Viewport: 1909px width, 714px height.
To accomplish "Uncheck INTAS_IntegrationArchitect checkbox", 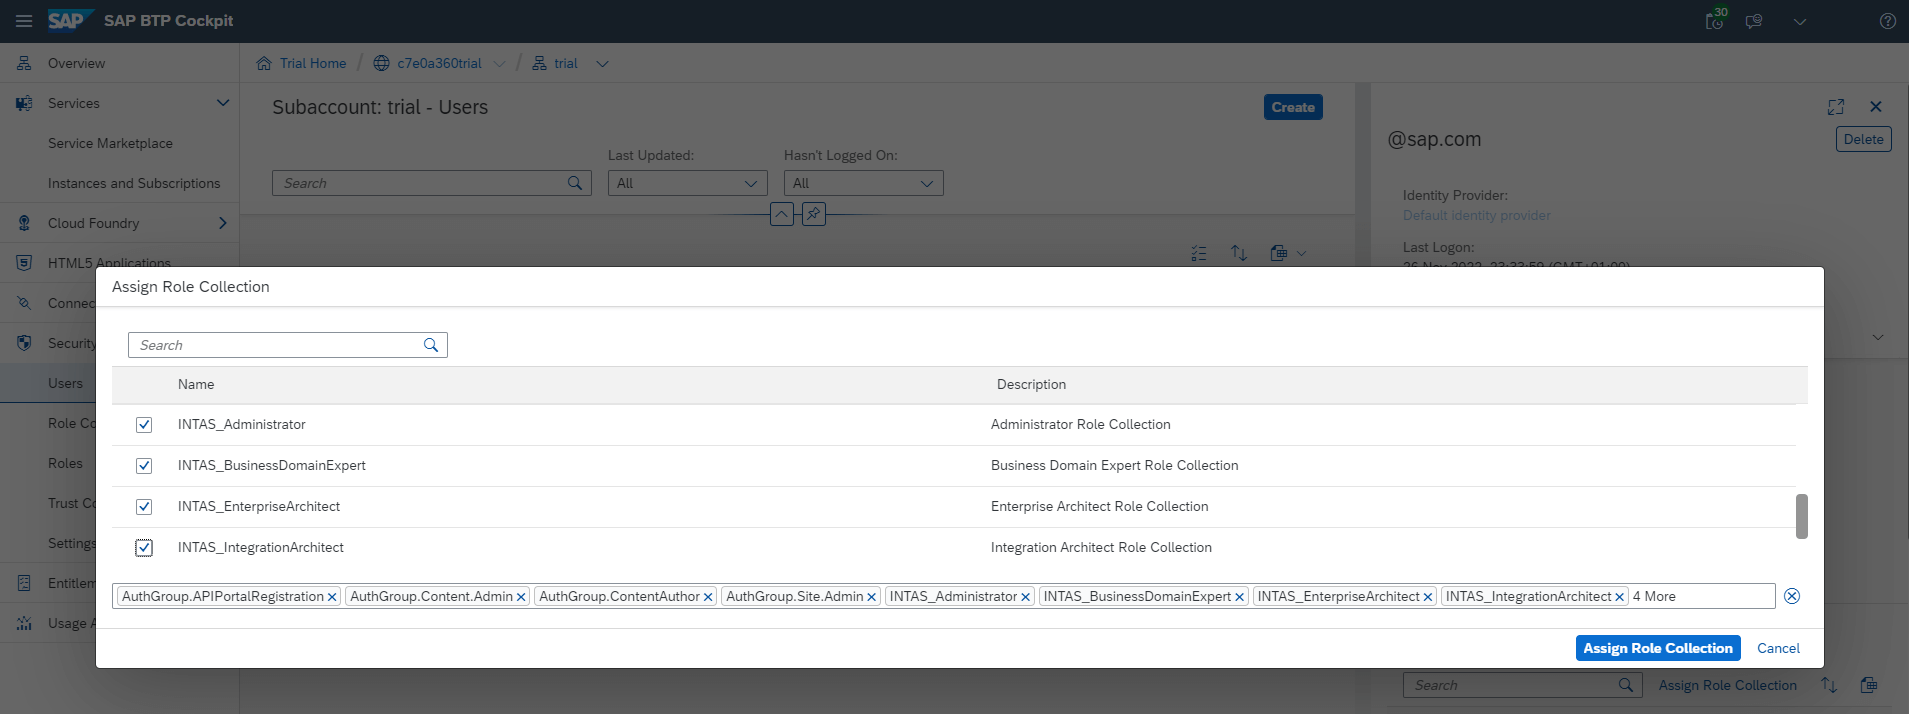I will coord(144,548).
